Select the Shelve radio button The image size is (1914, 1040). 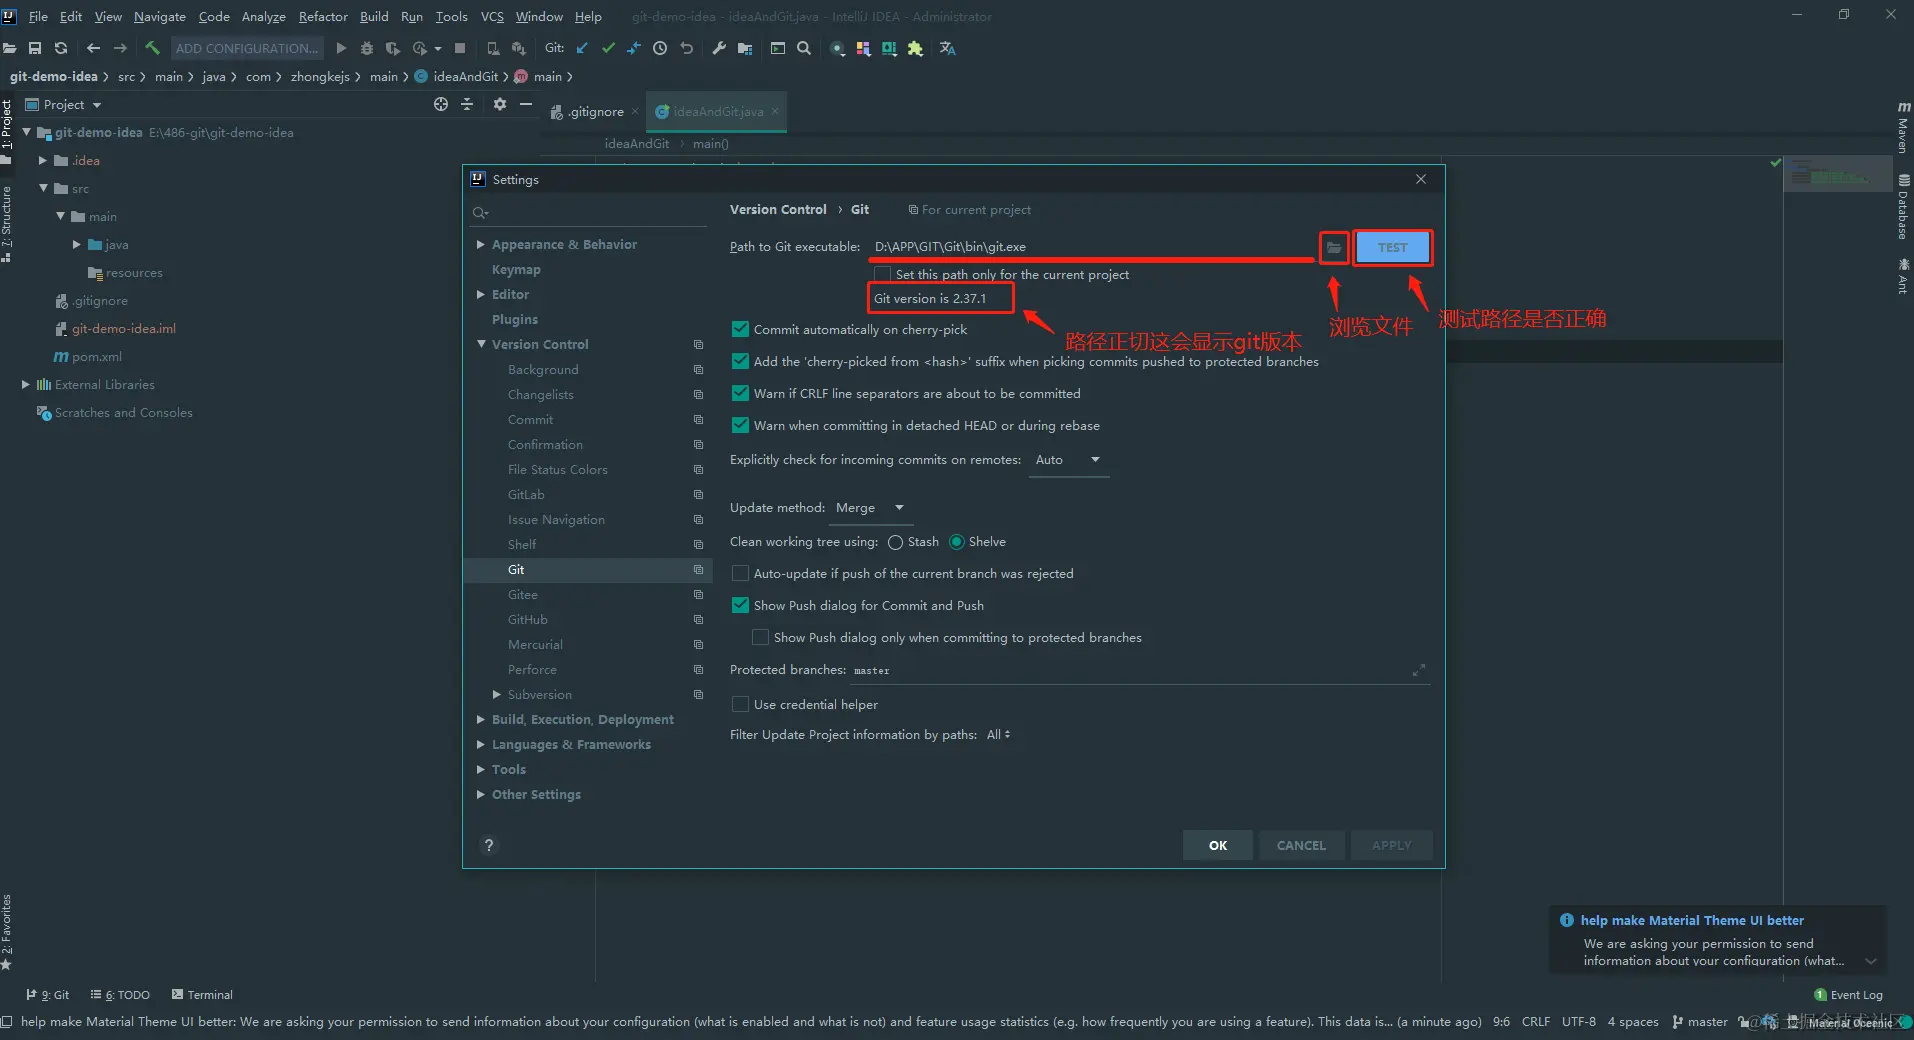957,542
